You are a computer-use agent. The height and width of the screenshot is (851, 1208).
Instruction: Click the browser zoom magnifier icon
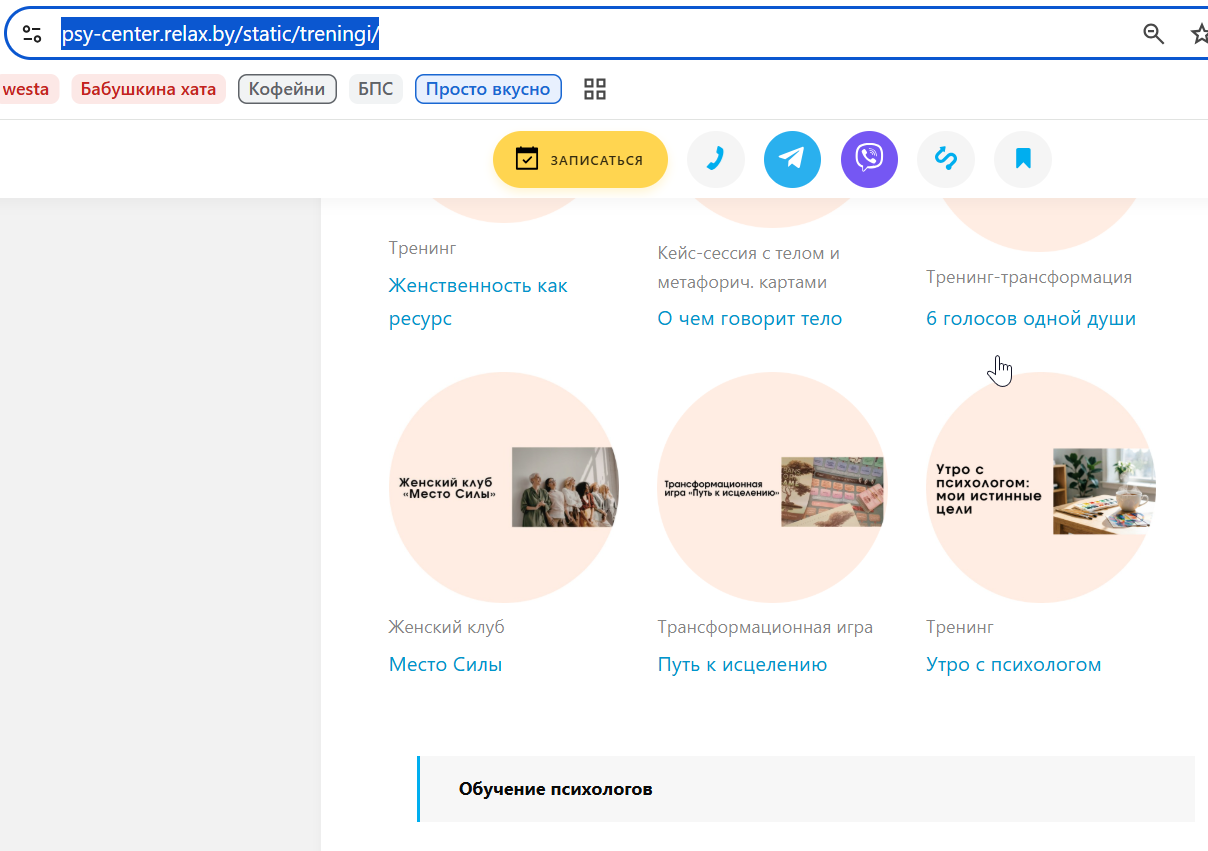pyautogui.click(x=1154, y=34)
